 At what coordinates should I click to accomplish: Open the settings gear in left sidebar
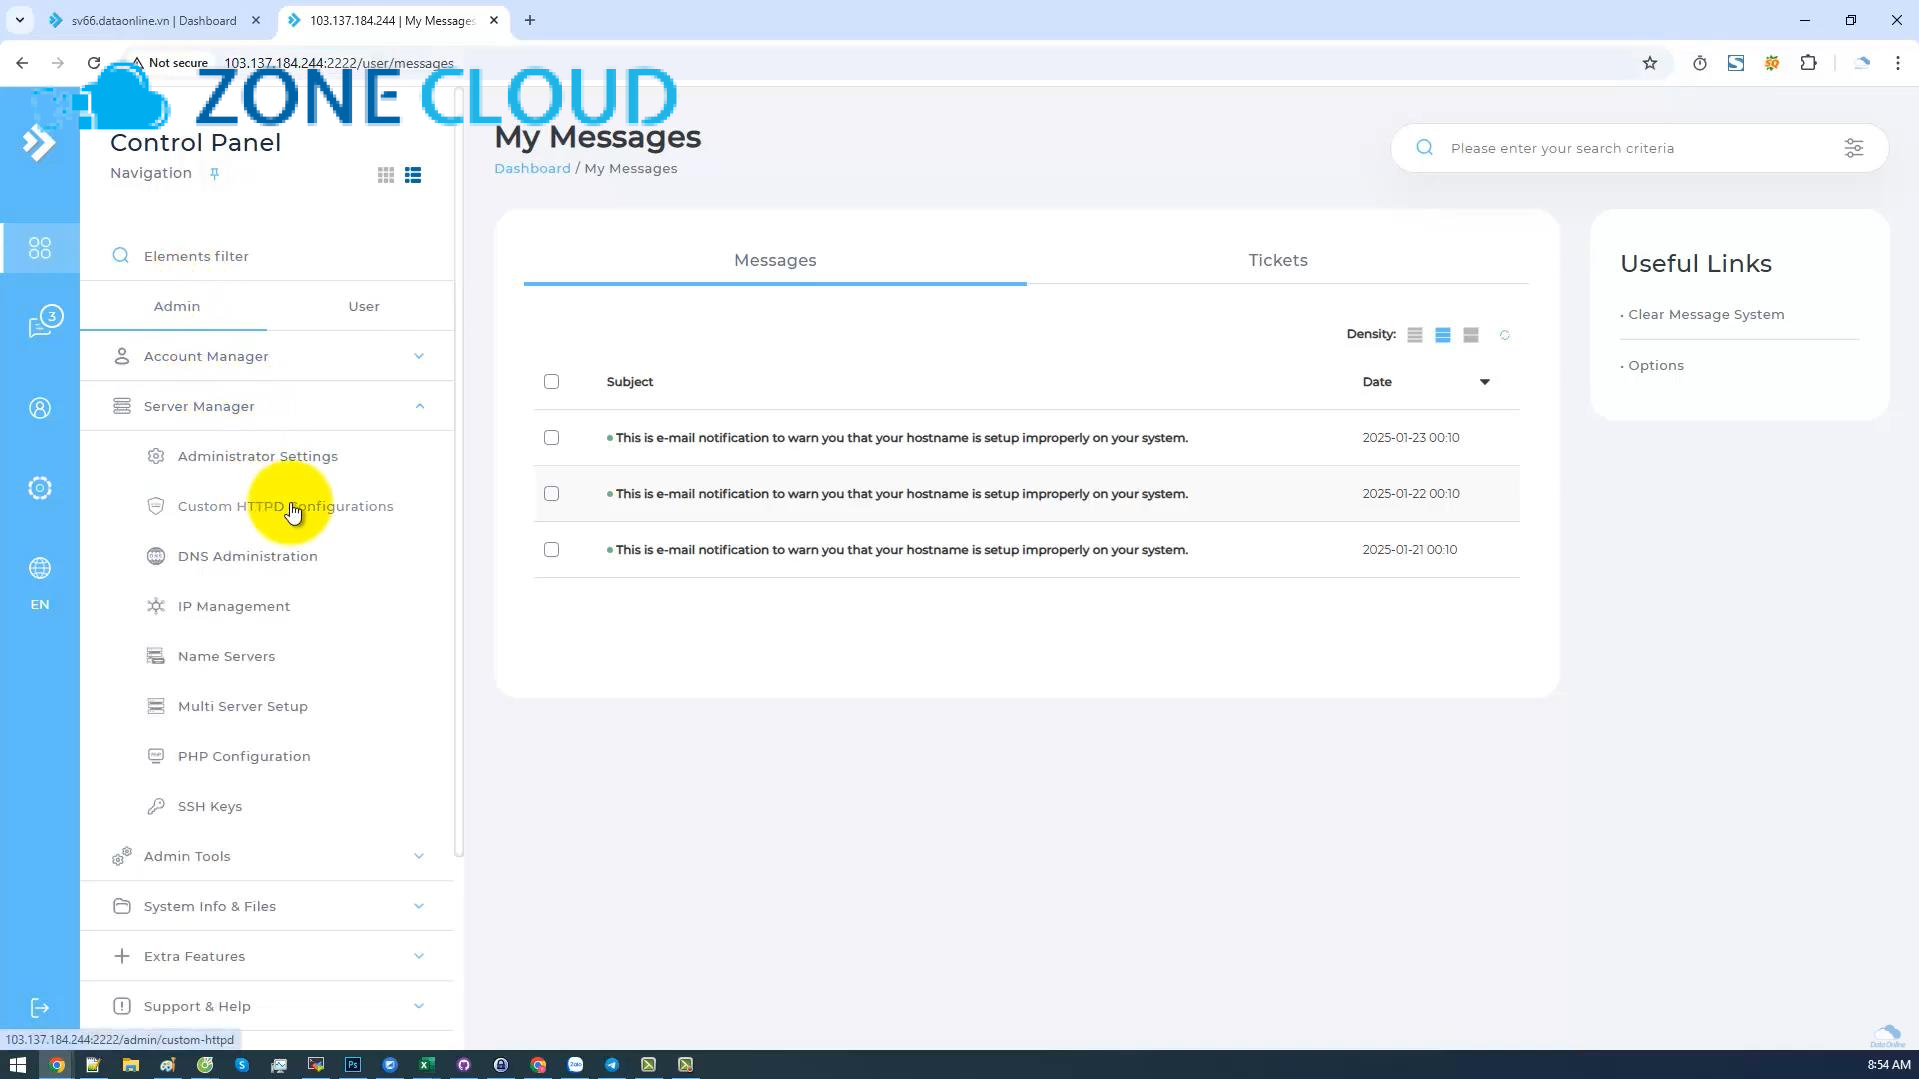(40, 488)
